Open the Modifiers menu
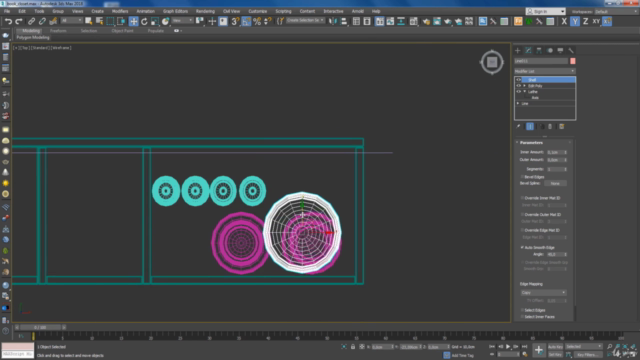The width and height of the screenshot is (640, 360). (120, 11)
